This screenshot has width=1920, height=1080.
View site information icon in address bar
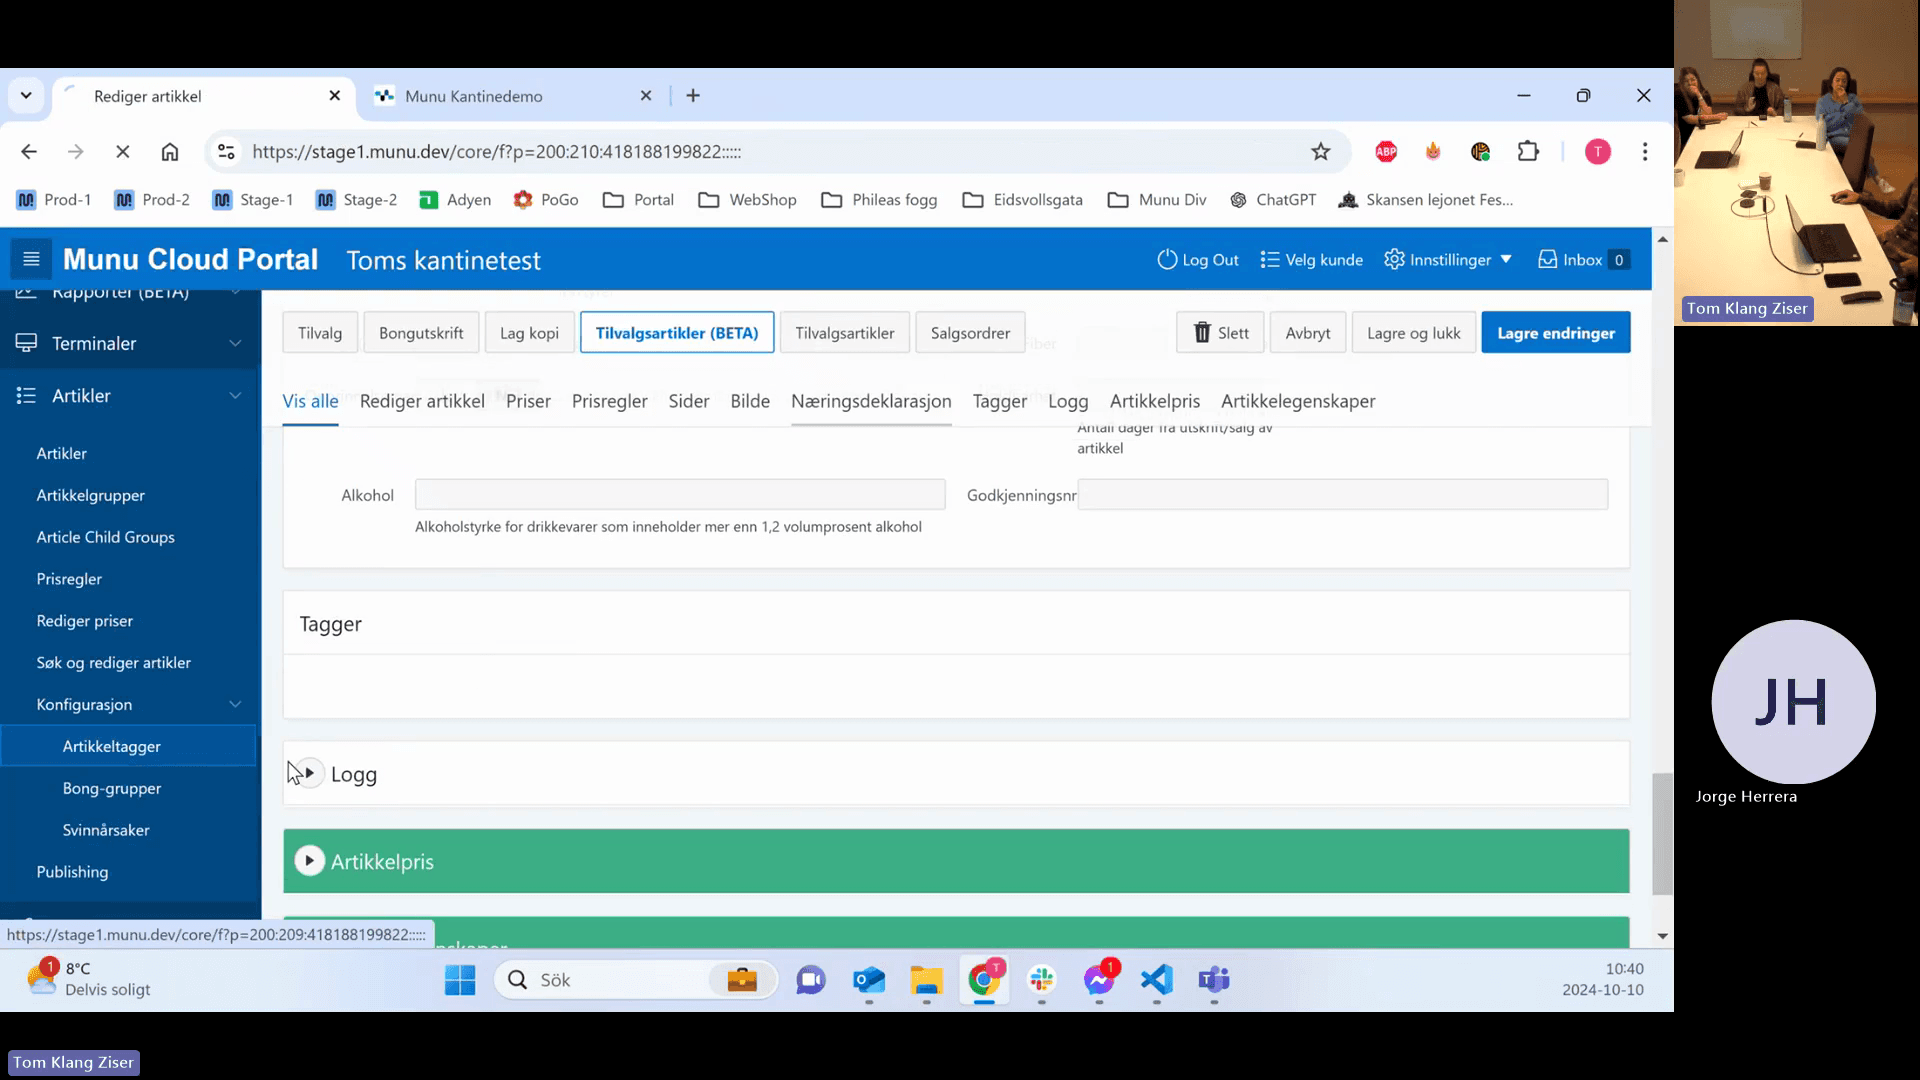click(x=227, y=152)
